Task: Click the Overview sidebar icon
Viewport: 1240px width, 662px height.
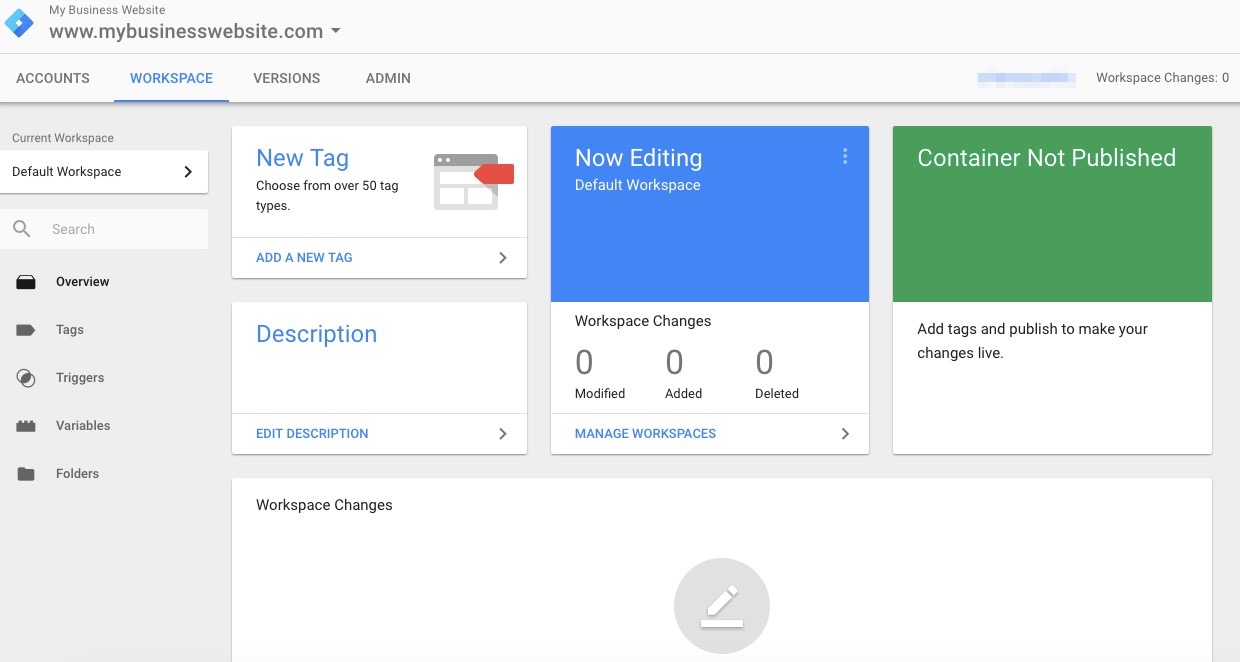Action: (26, 282)
